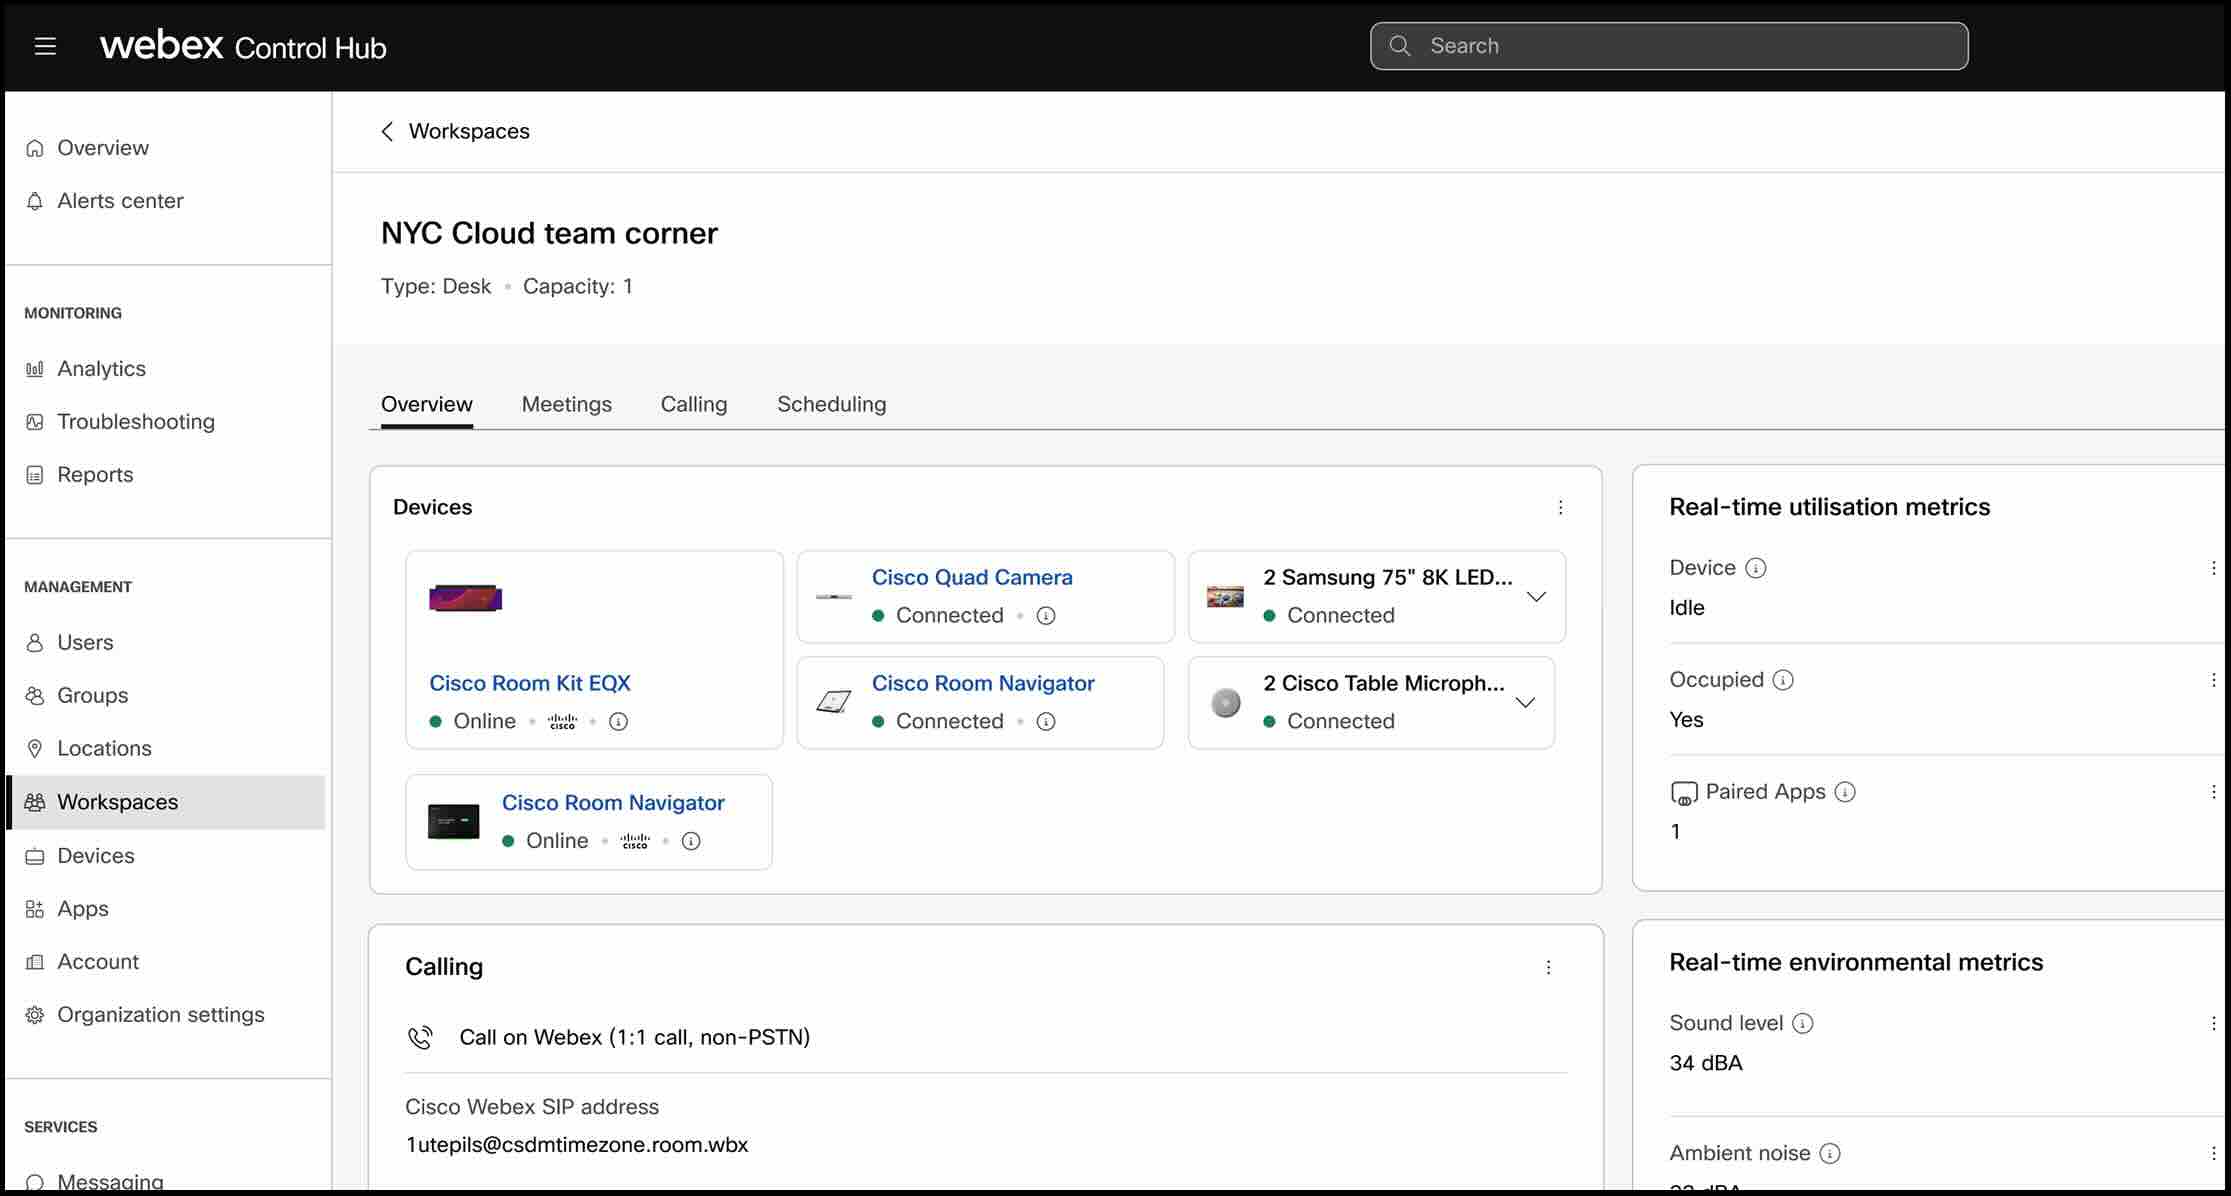Image resolution: width=2231 pixels, height=1196 pixels.
Task: Click the Reports icon in sidebar
Action: 35,475
